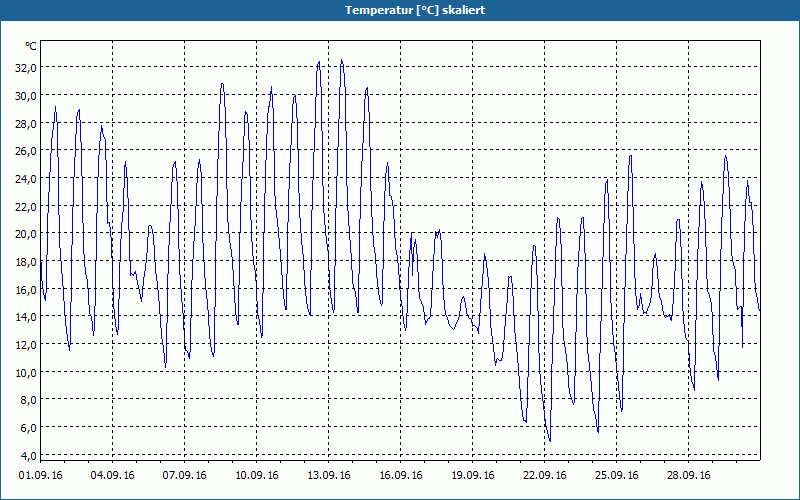This screenshot has width=800, height=500.
Task: Click the 4,0 axis label
Action: [x=28, y=456]
